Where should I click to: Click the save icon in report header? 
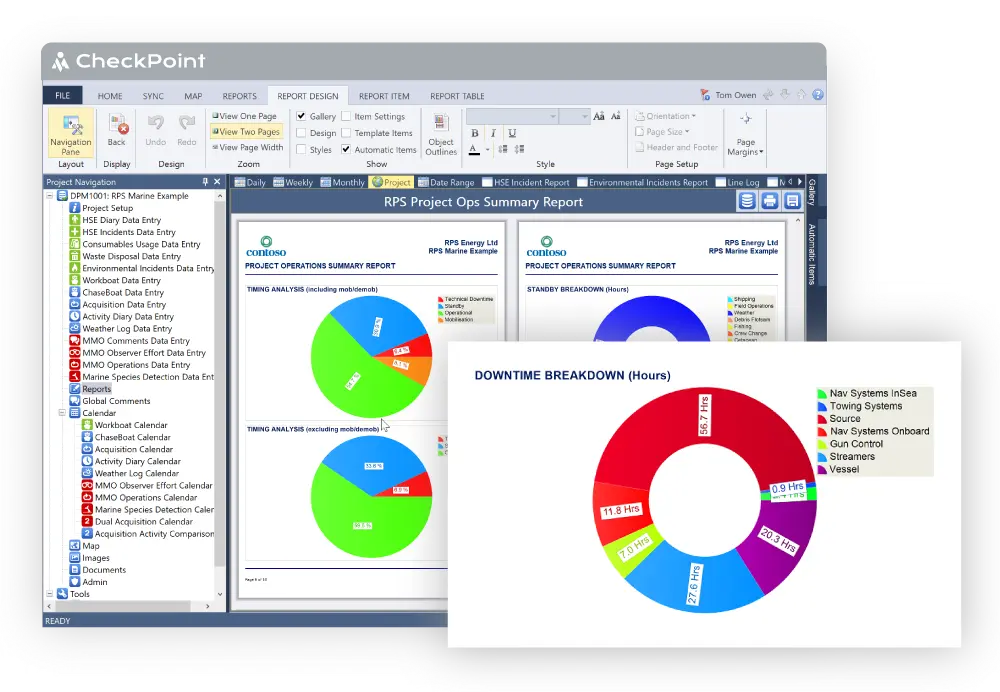click(x=792, y=202)
